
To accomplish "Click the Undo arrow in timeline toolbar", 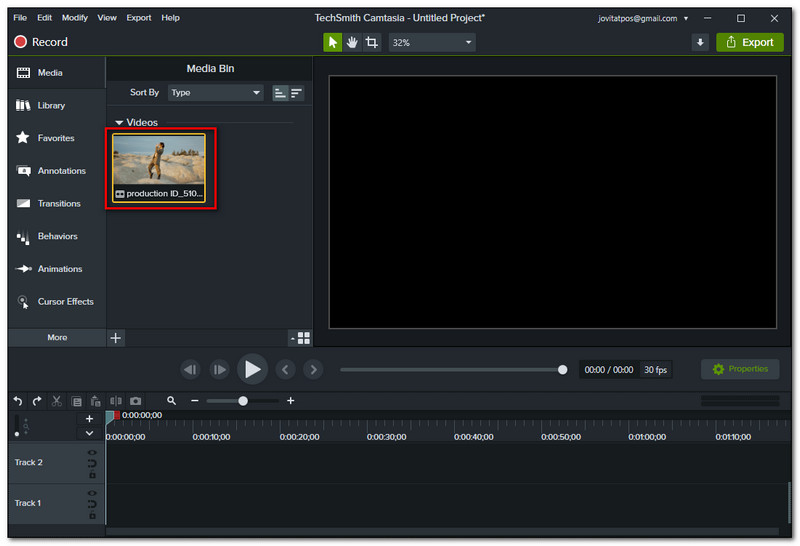I will [17, 400].
